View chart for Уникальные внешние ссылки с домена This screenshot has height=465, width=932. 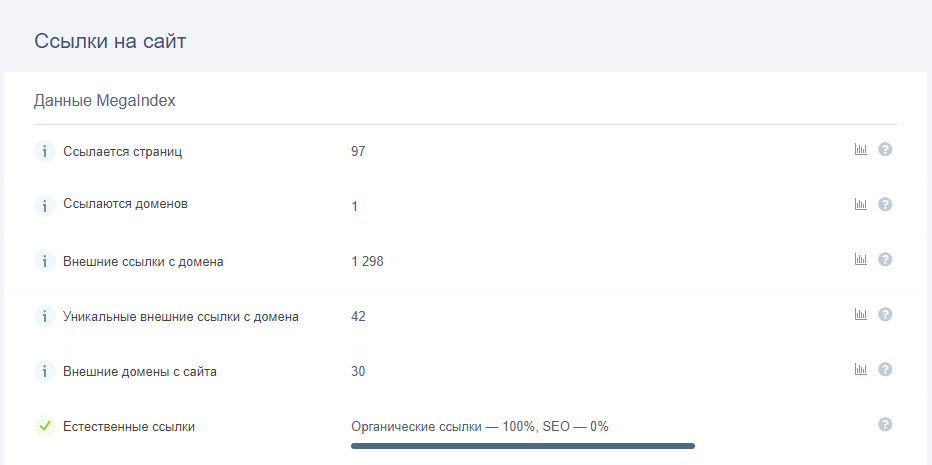pyautogui.click(x=860, y=315)
